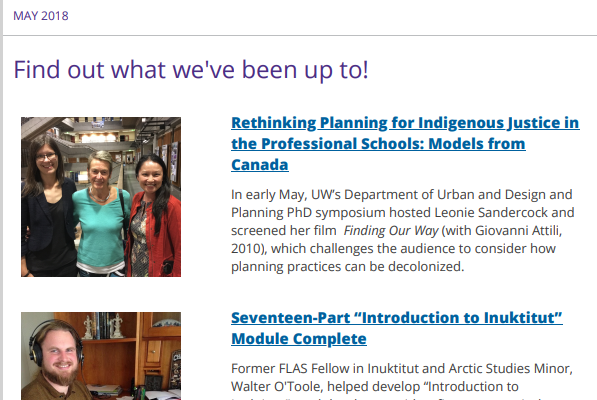Open the Rethinking Planning for Indigenous Justice article
597x400 pixels.
click(405, 144)
